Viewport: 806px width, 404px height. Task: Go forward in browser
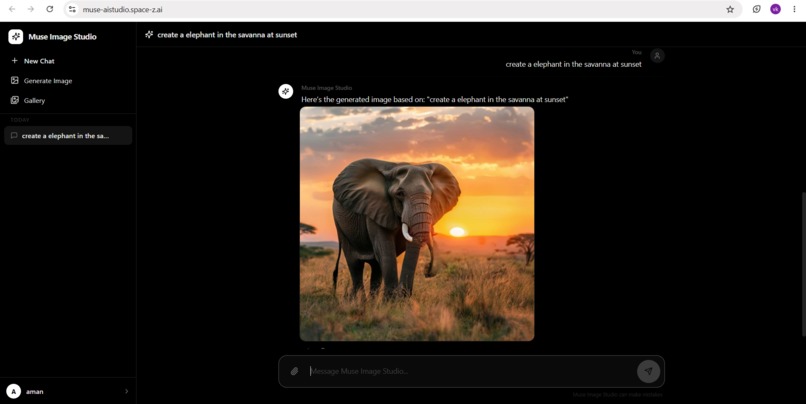point(31,9)
